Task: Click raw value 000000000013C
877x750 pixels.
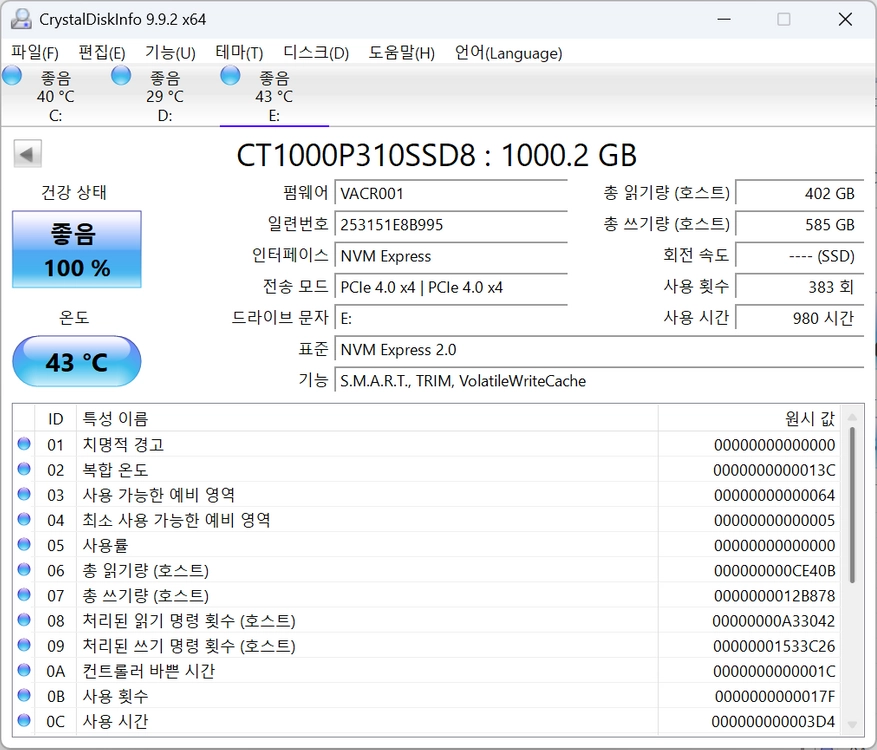Action: (774, 470)
